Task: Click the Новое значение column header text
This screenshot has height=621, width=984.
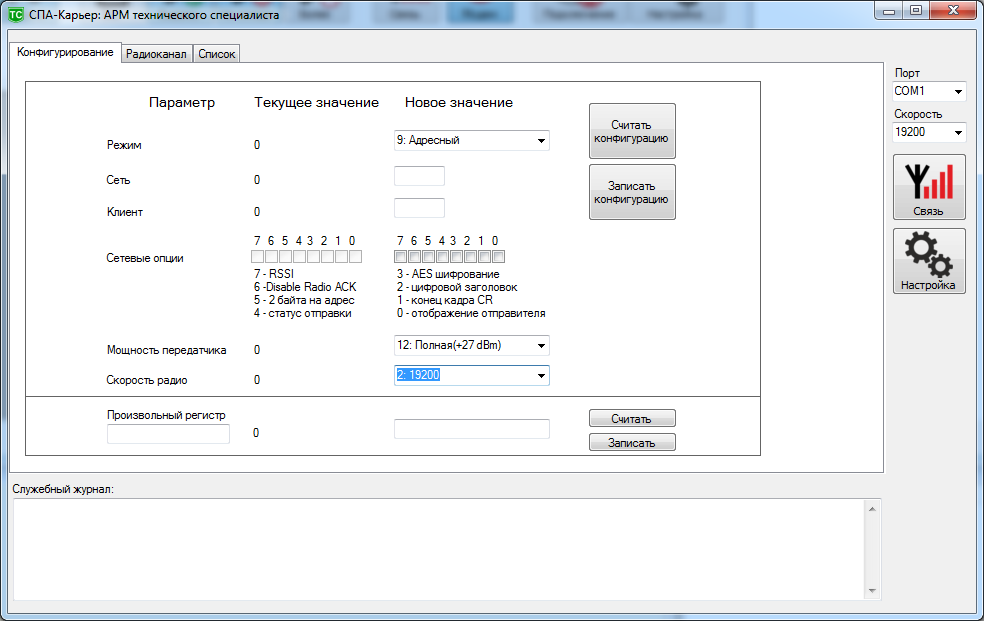Action: click(459, 103)
